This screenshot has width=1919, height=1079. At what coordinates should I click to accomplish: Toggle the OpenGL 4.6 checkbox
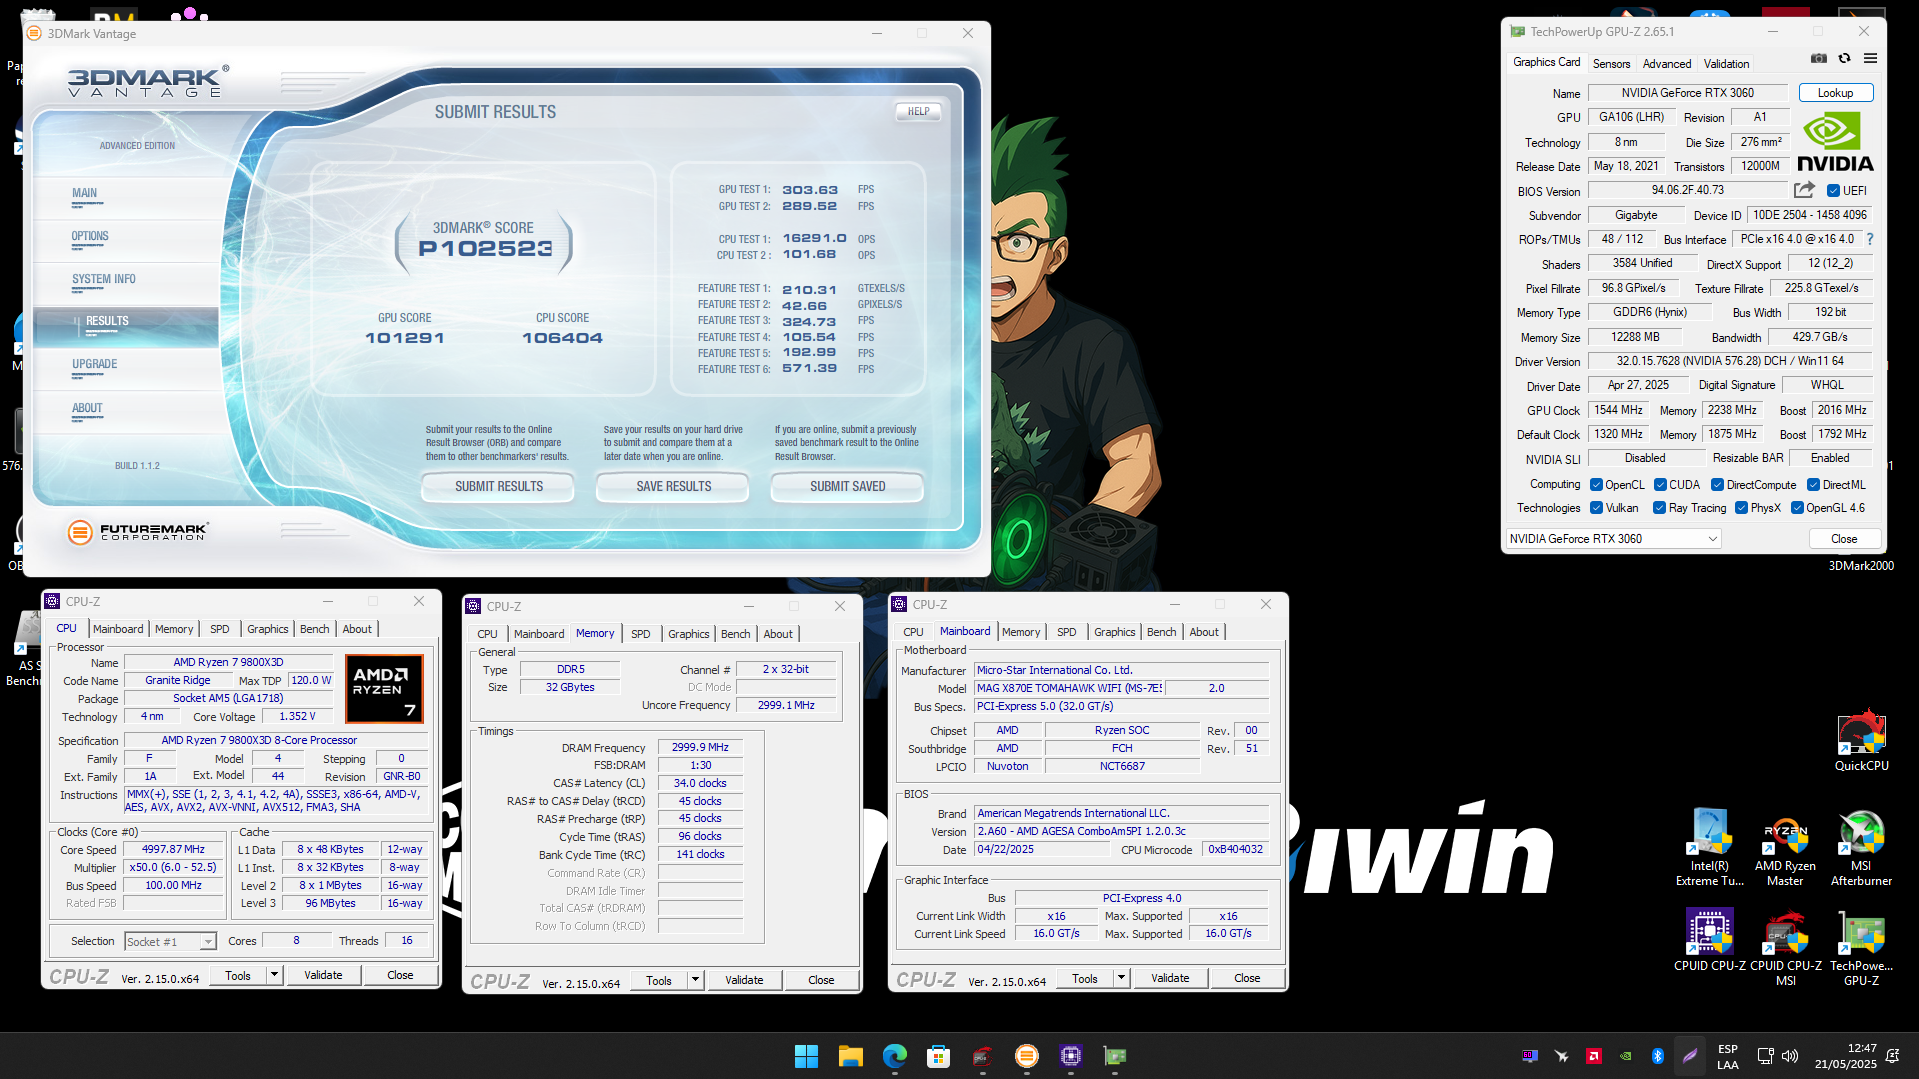[1797, 508]
